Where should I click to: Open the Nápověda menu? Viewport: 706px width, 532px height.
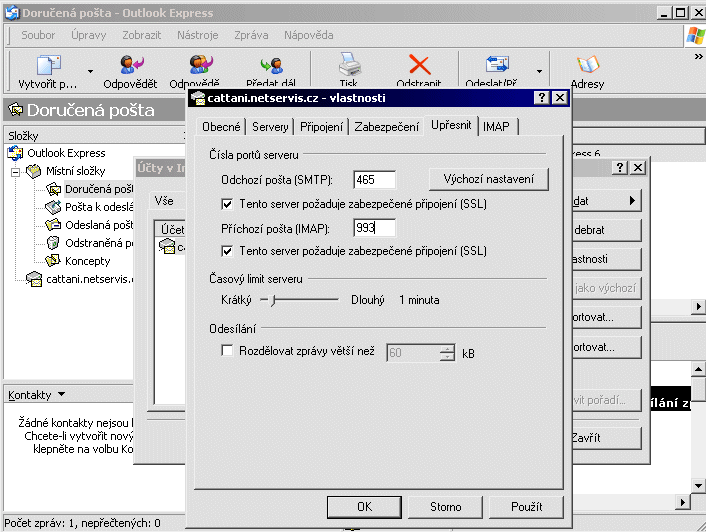pyautogui.click(x=309, y=35)
